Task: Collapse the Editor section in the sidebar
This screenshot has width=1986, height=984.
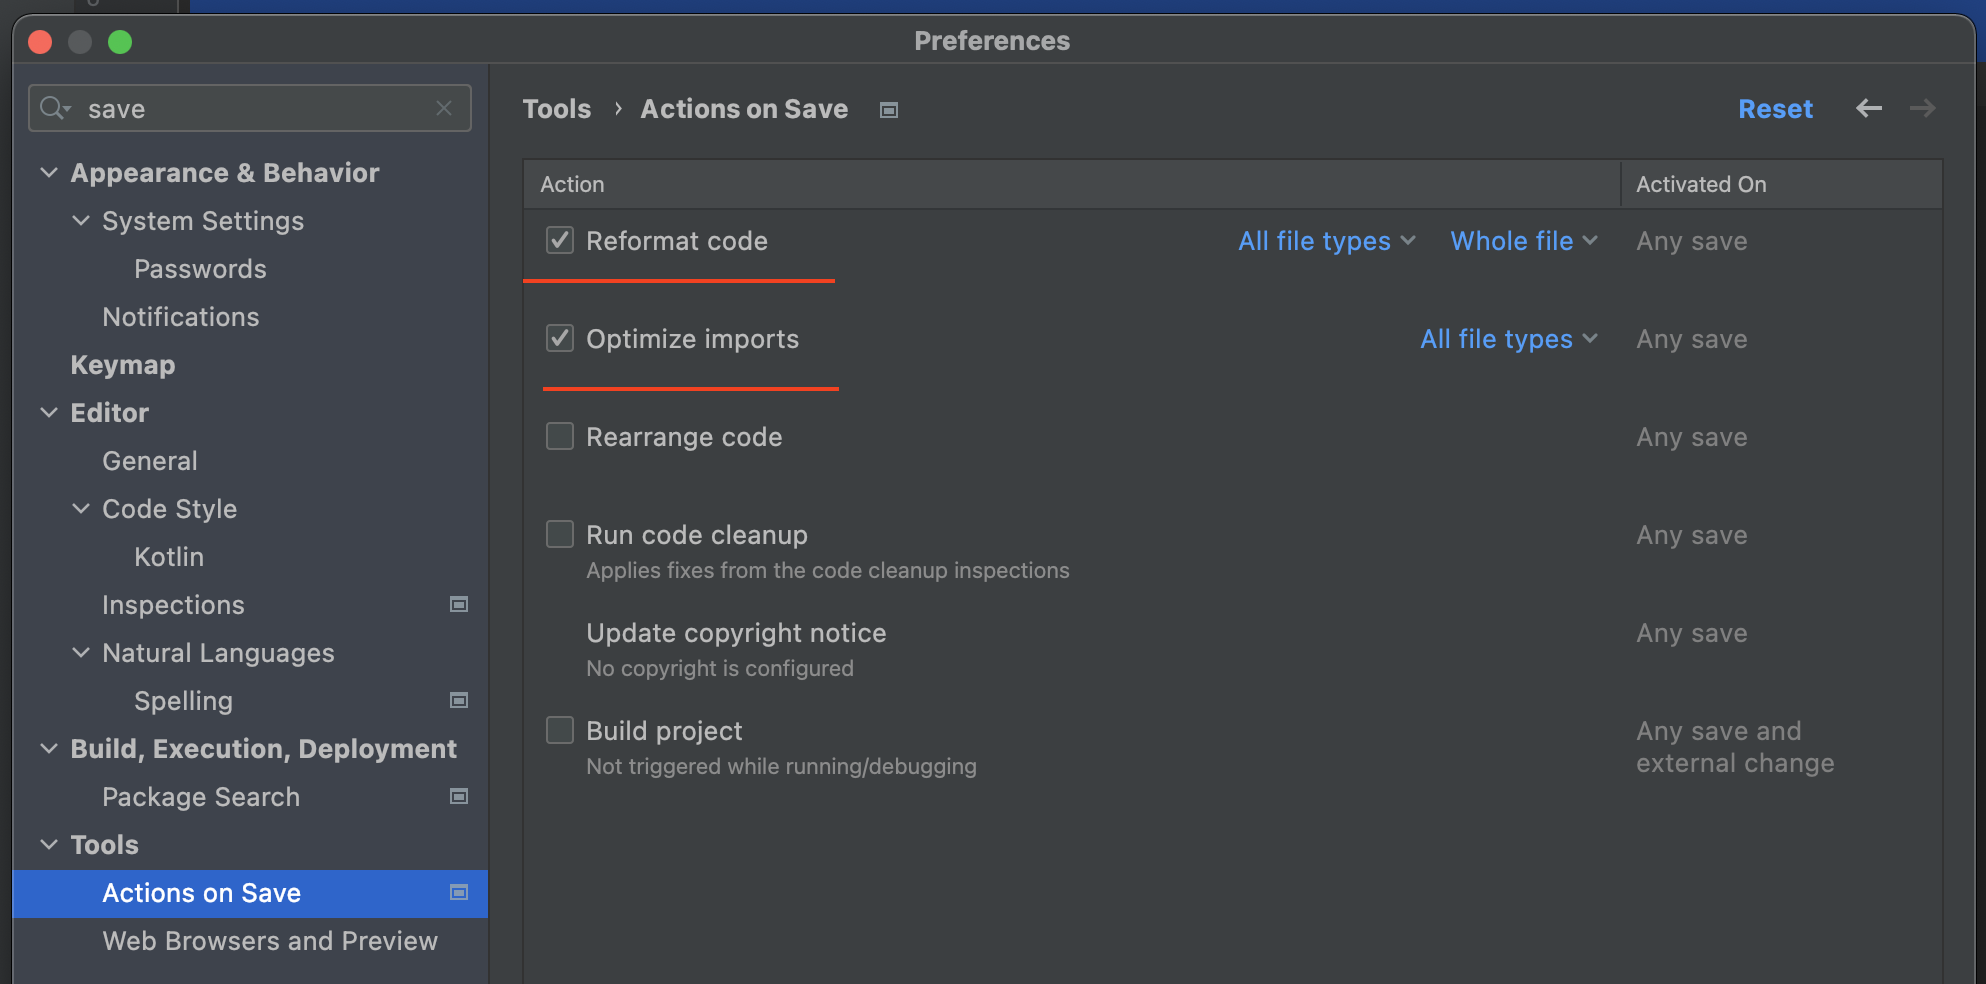Action: point(49,412)
